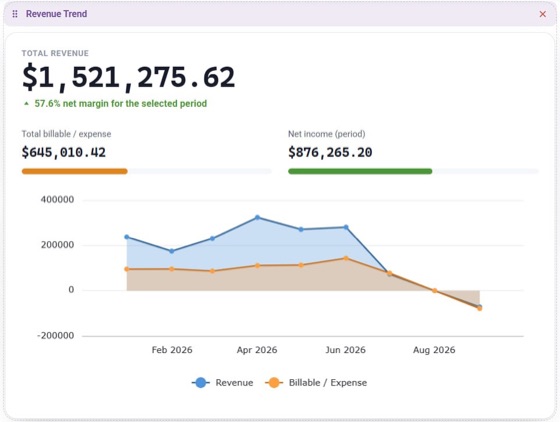This screenshot has width=560, height=422.
Task: Click the TOTAL REVENUE heading
Action: (55, 53)
